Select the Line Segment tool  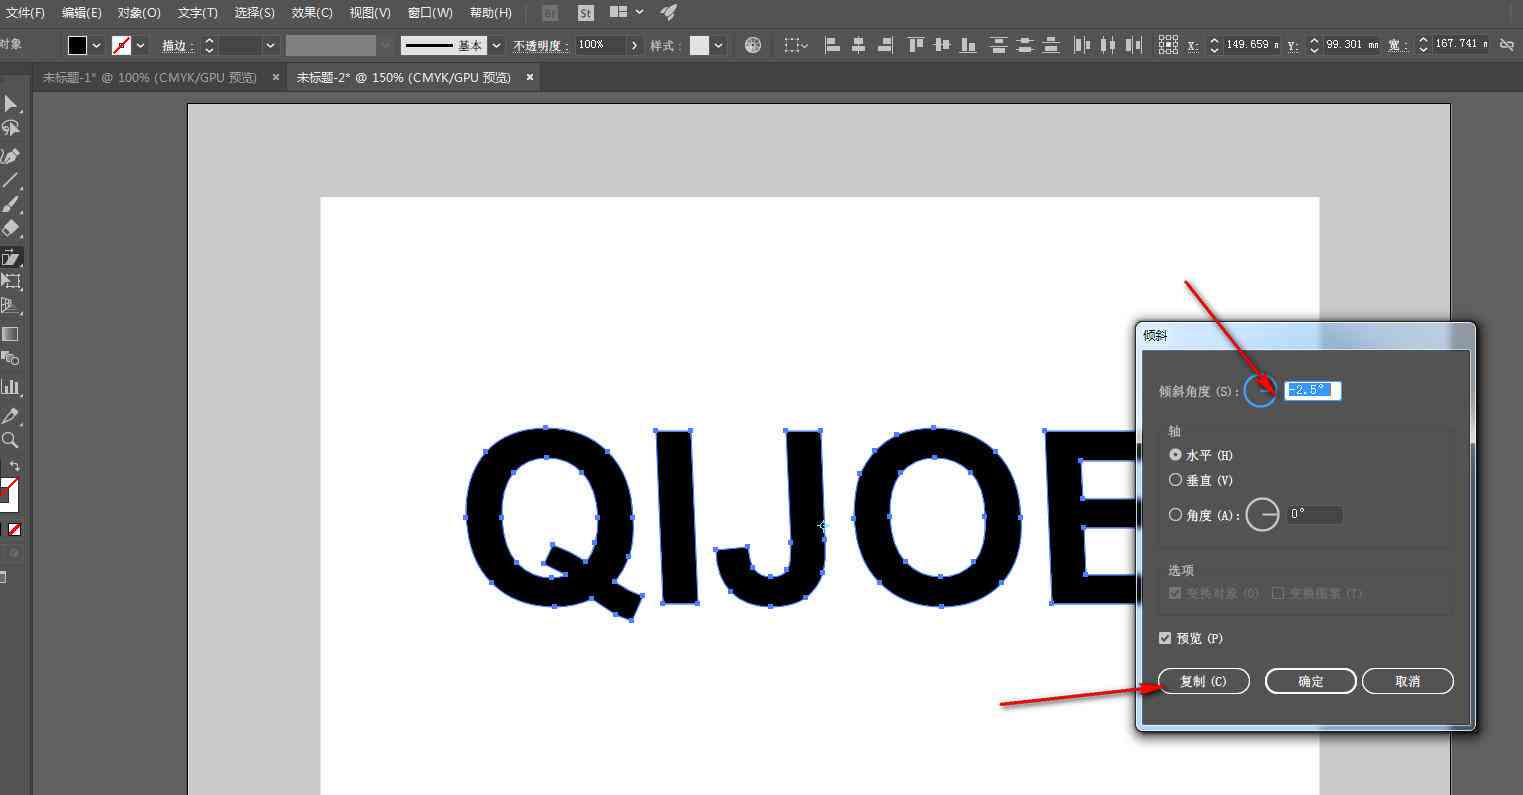tap(10, 181)
